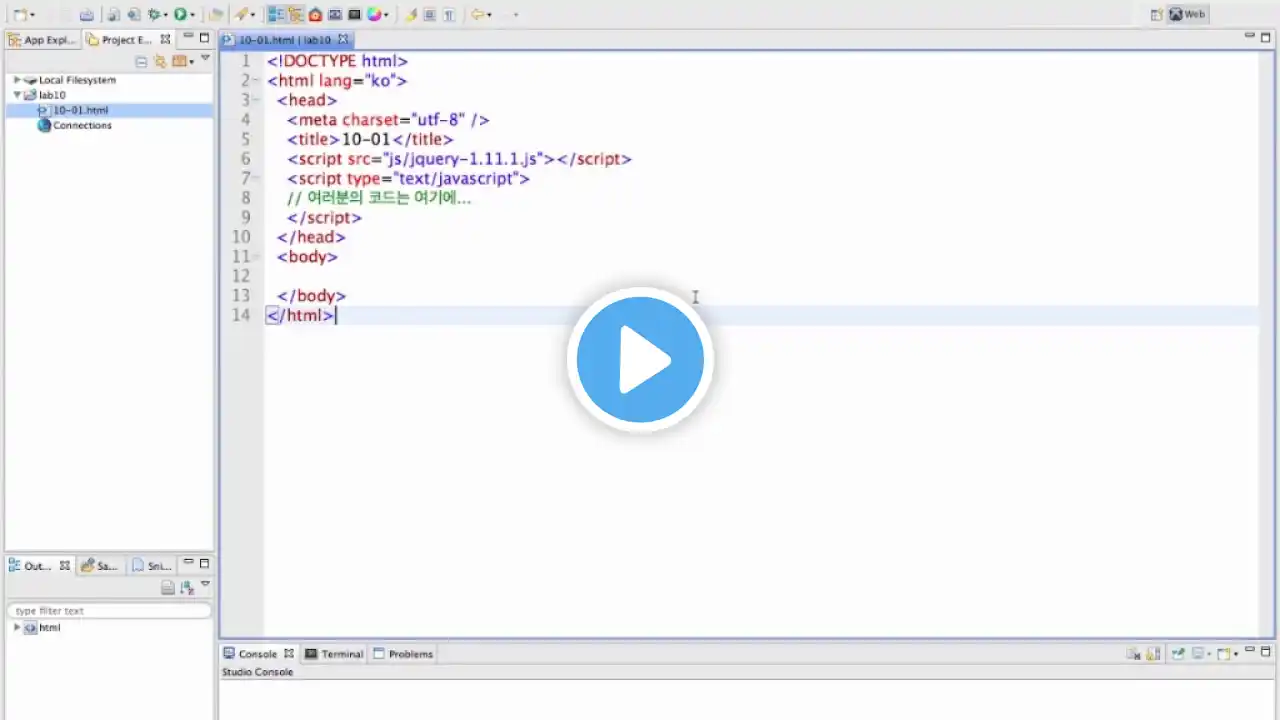Screen dimensions: 1280x720
Task: Click the red home toolbar icon
Action: click(315, 15)
